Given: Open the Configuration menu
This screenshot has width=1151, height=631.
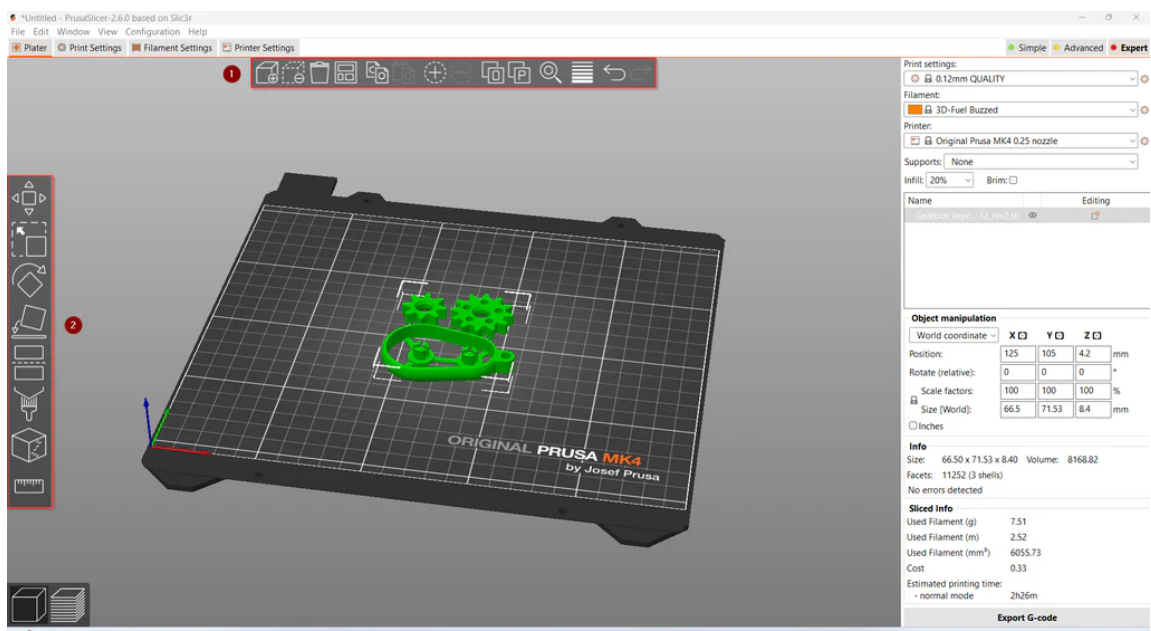Looking at the screenshot, I should (152, 32).
